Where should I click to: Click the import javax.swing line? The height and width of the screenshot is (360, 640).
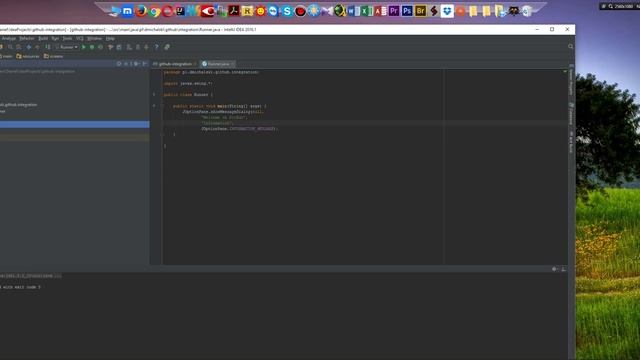coord(188,83)
